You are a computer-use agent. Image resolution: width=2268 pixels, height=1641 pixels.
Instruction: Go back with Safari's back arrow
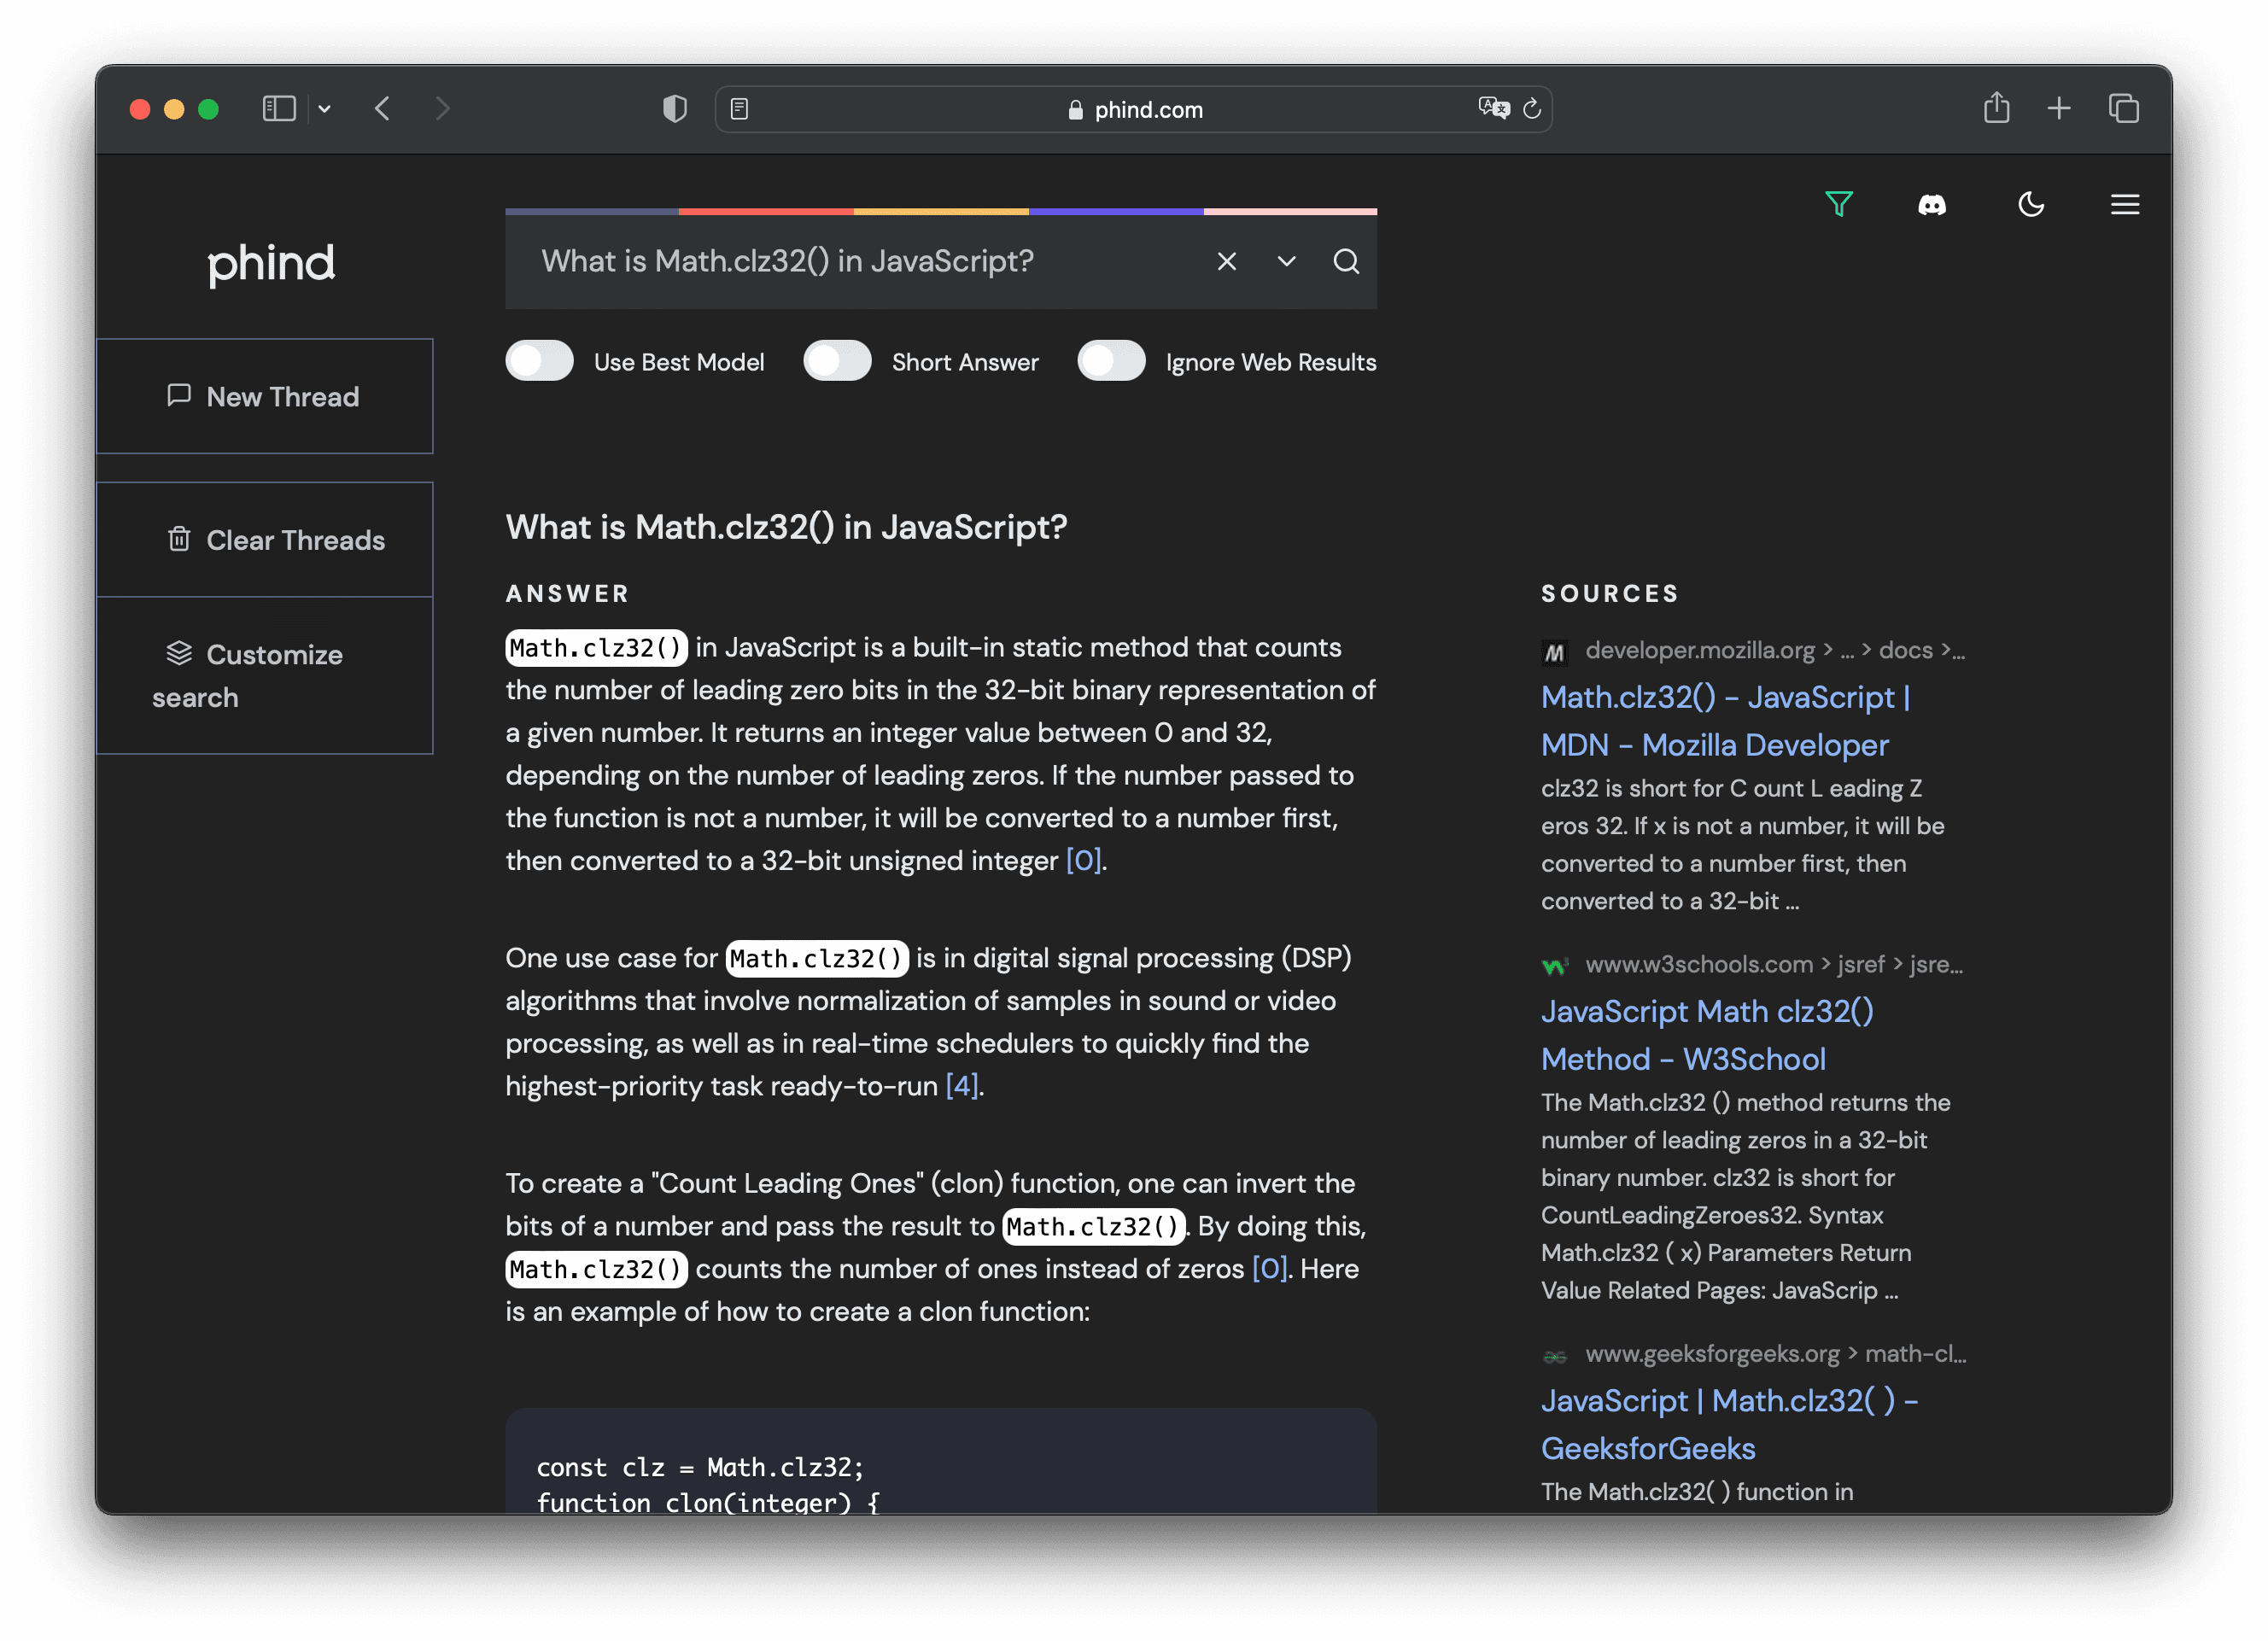[382, 108]
